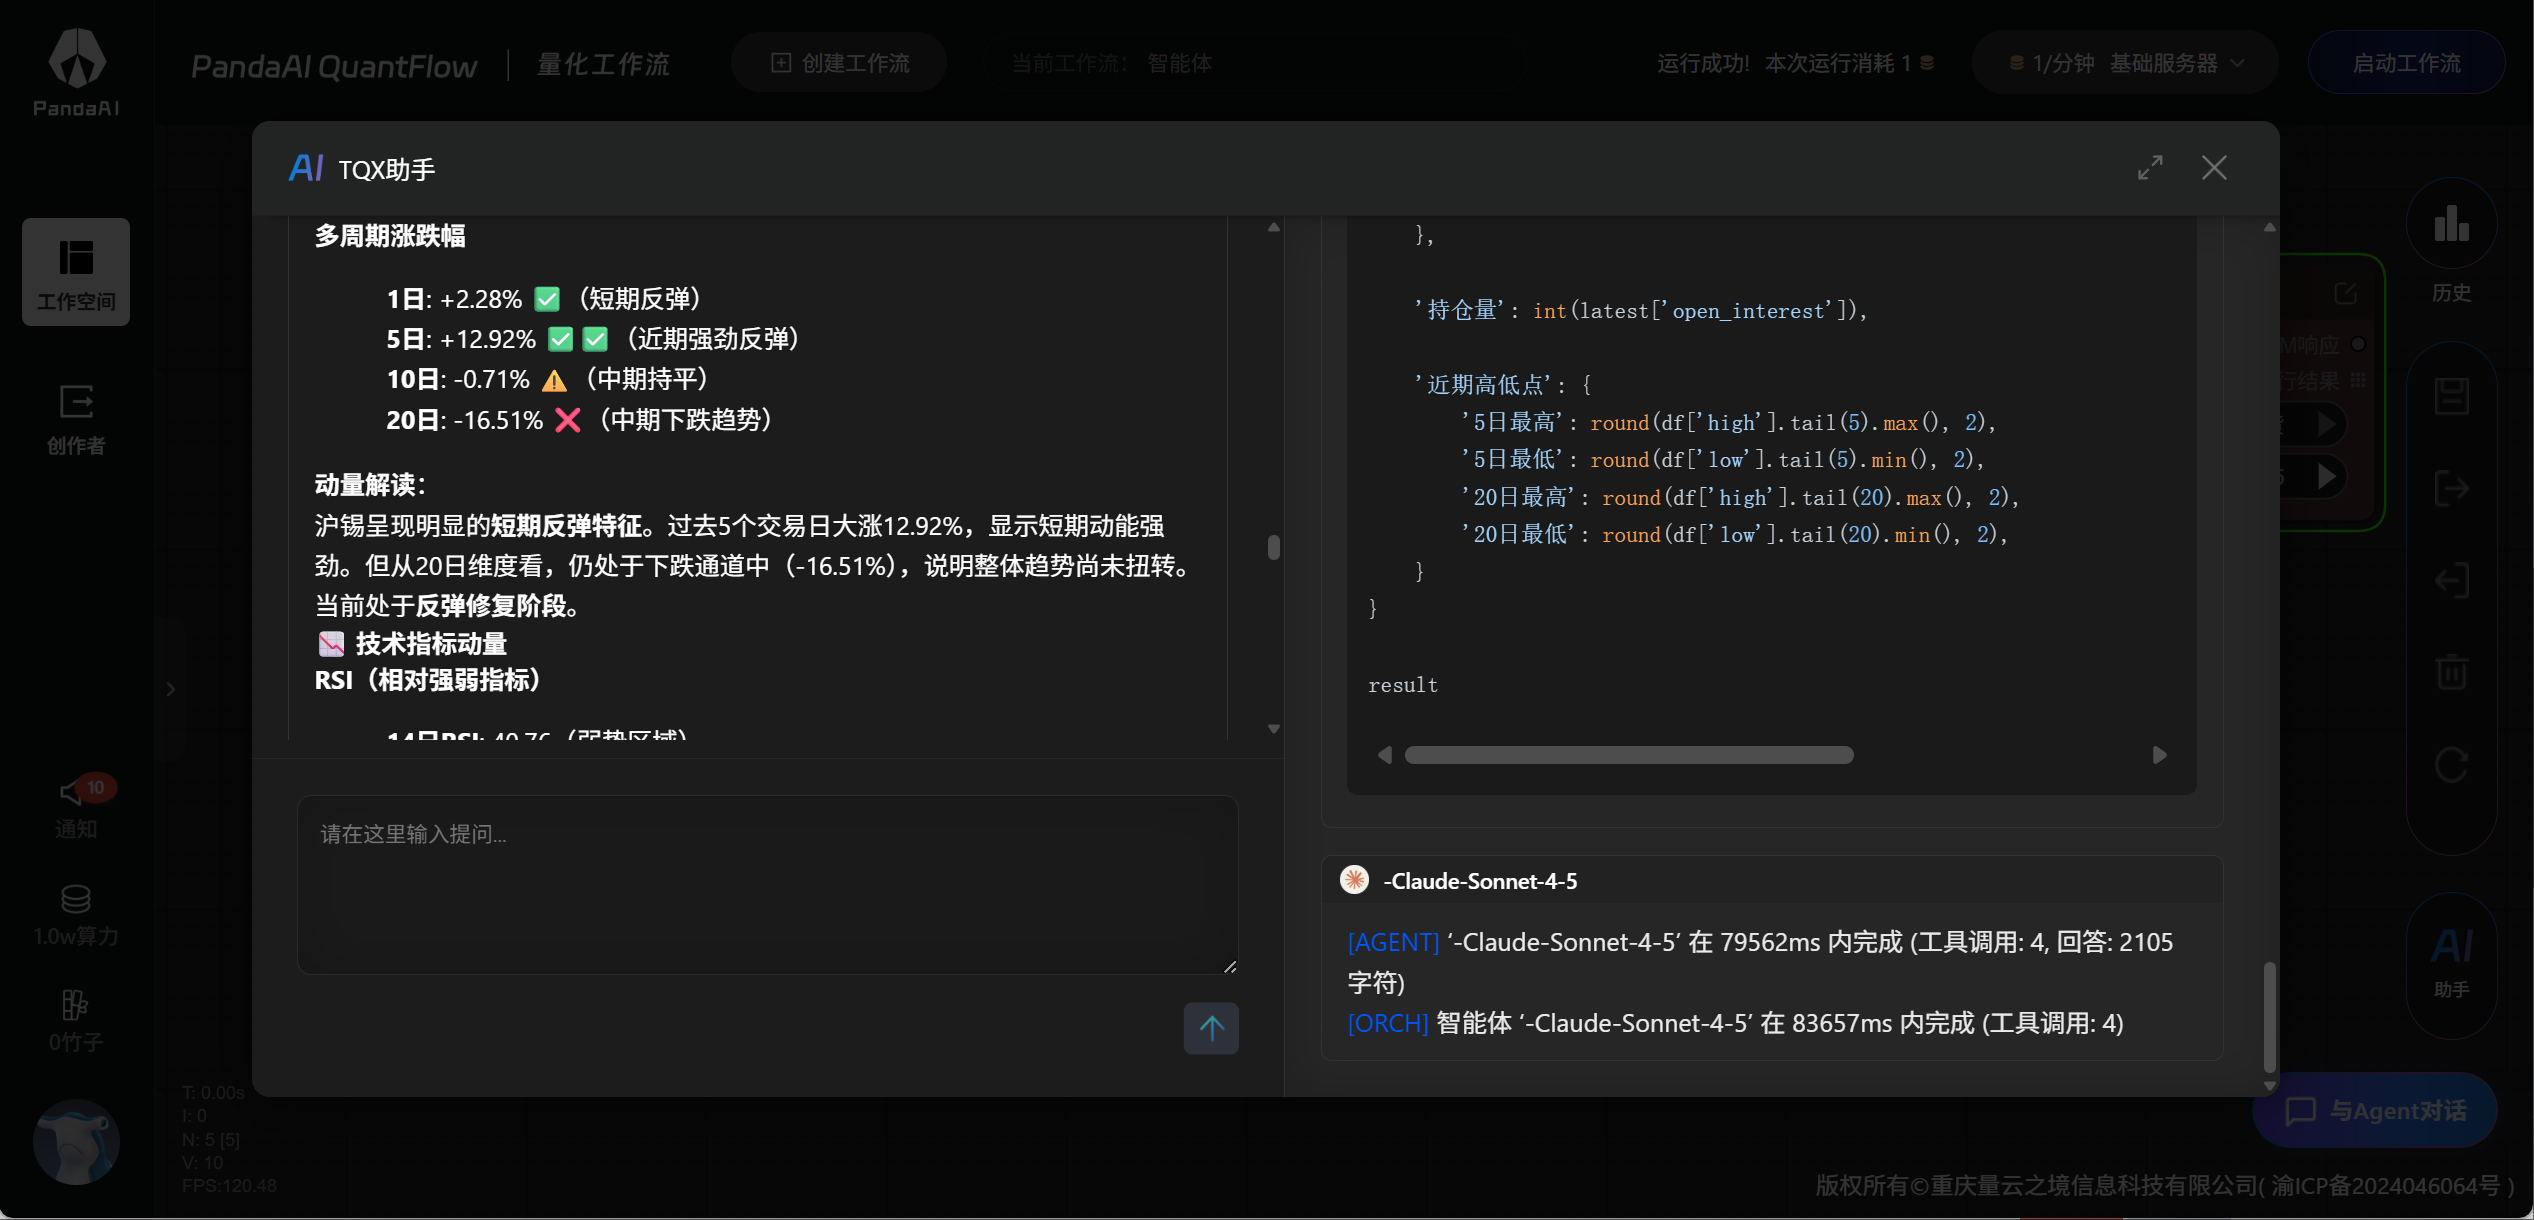Open the server selection dropdown

pos(2125,63)
